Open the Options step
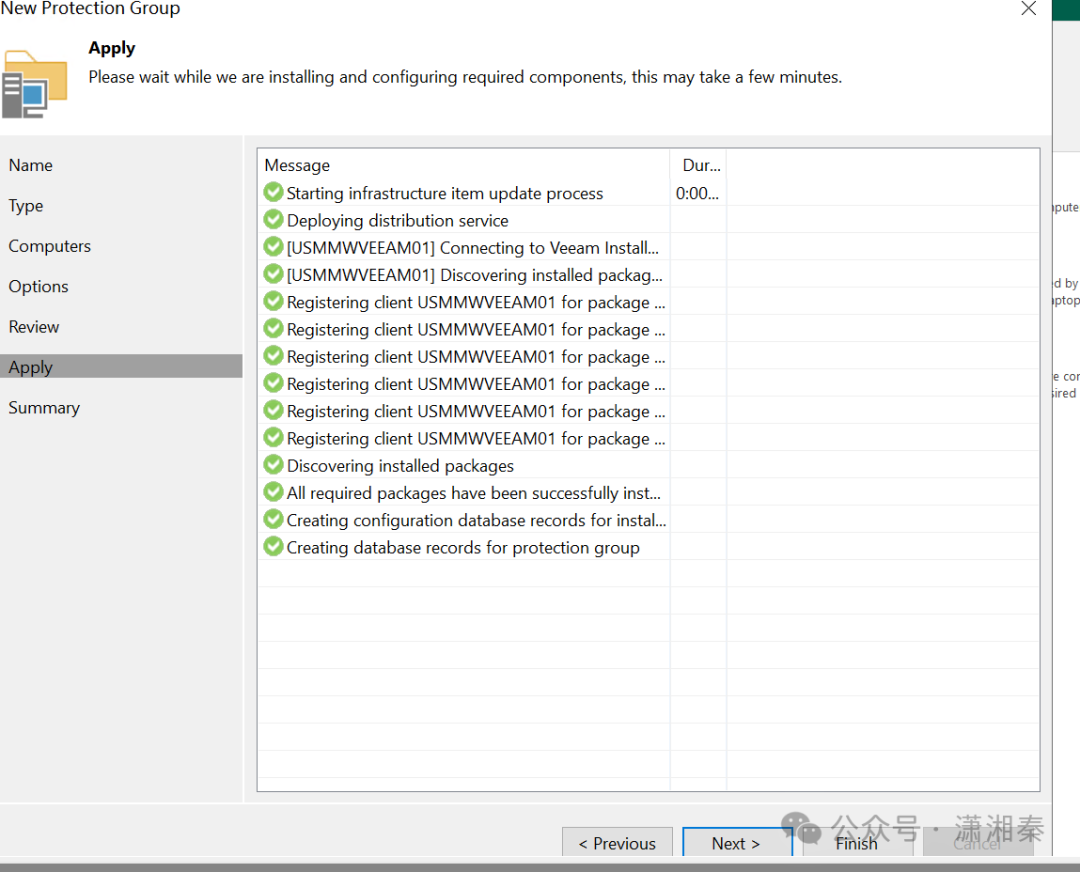 click(x=38, y=286)
